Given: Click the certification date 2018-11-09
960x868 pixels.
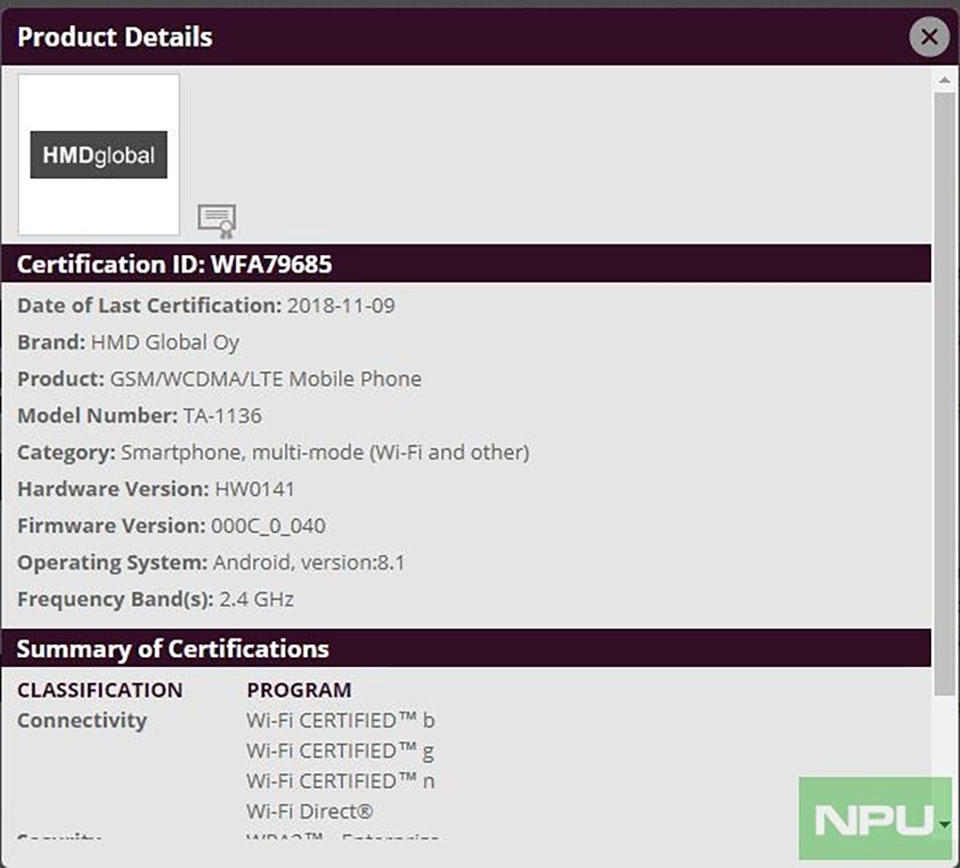Looking at the screenshot, I should click(341, 305).
